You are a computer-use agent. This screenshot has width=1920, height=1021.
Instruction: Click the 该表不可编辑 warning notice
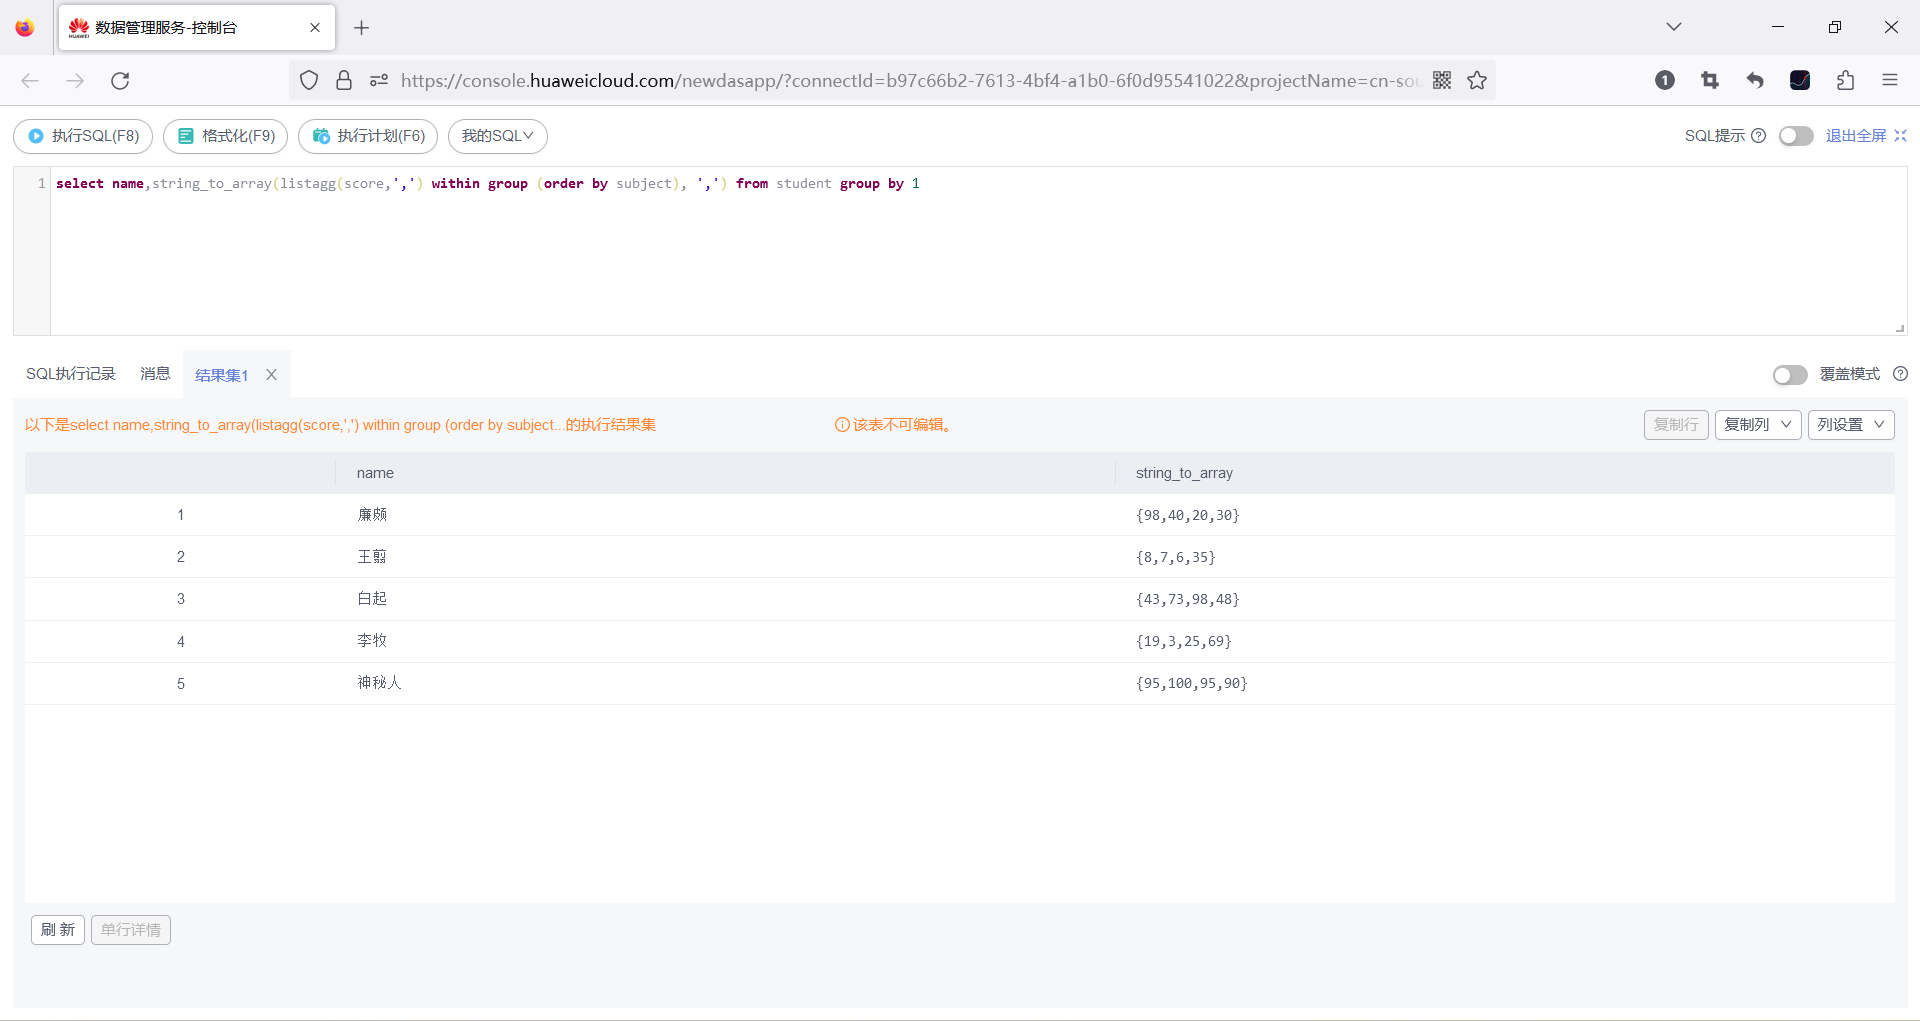coord(893,425)
